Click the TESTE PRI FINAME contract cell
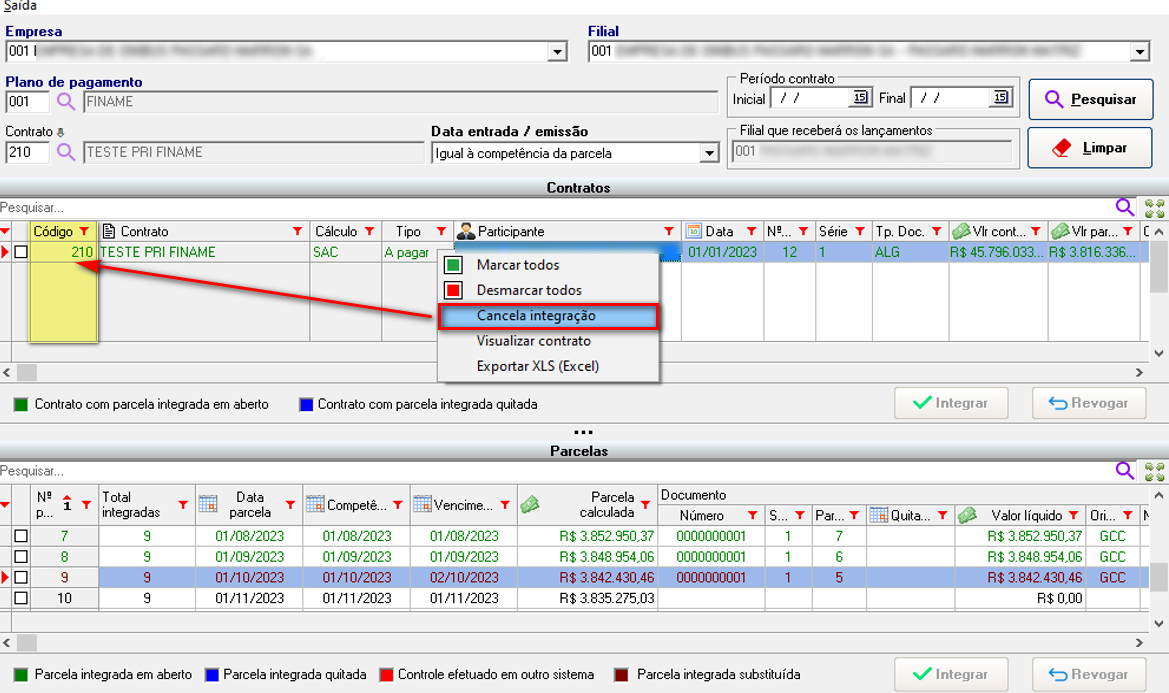 [204, 252]
